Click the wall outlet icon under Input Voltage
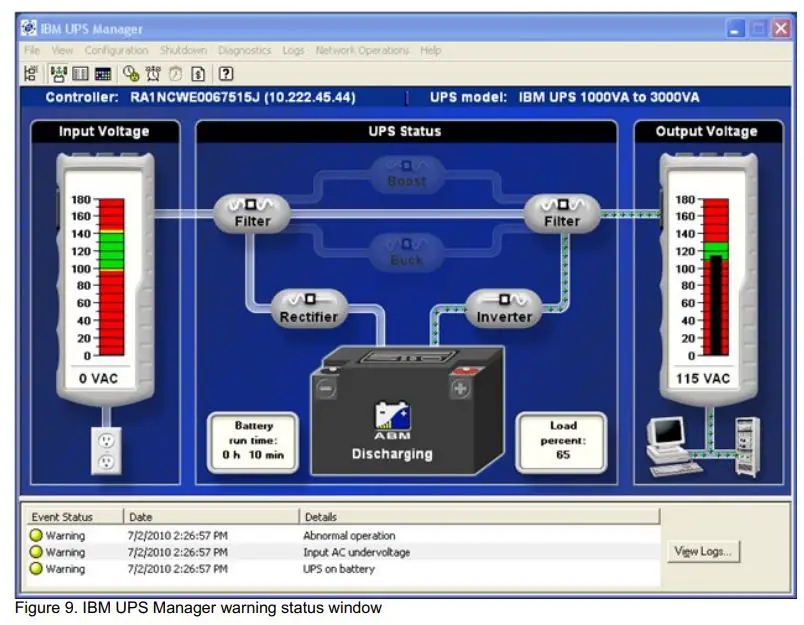 tap(106, 451)
